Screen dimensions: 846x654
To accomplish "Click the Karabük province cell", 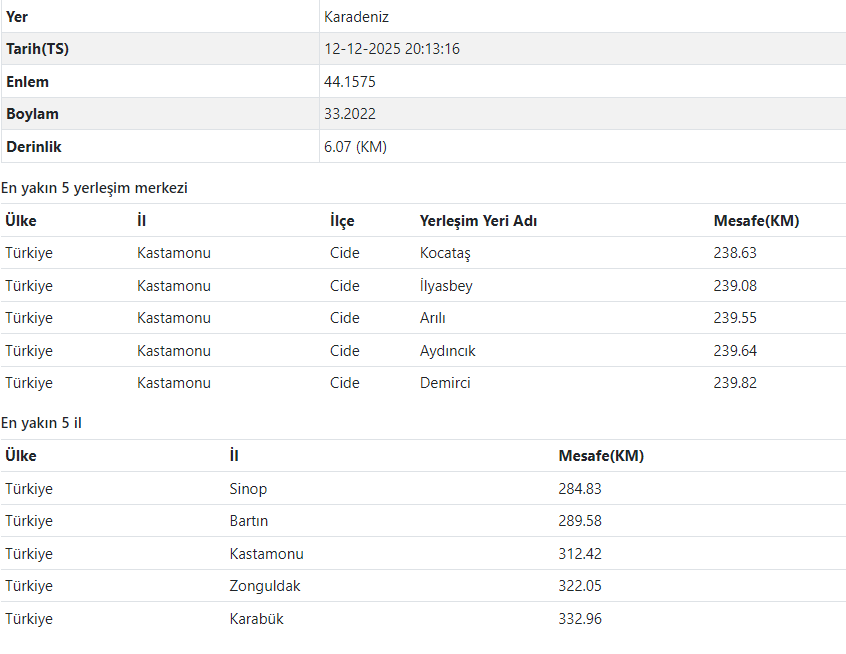I will 257,619.
